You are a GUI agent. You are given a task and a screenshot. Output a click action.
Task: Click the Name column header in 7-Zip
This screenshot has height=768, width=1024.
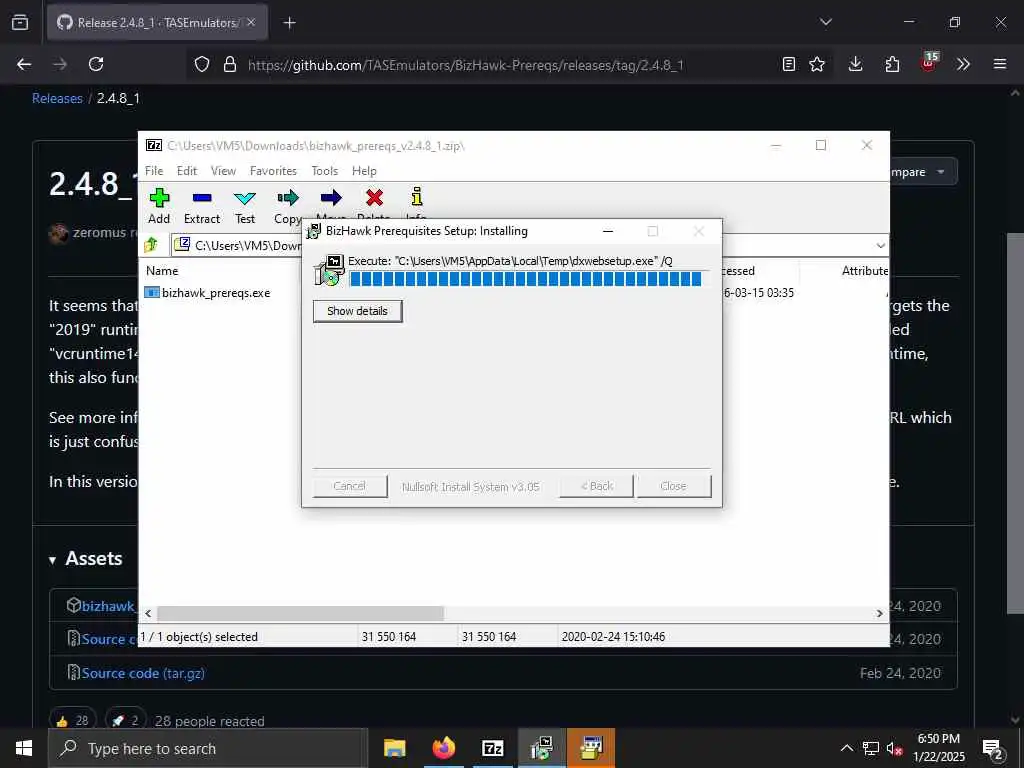162,270
